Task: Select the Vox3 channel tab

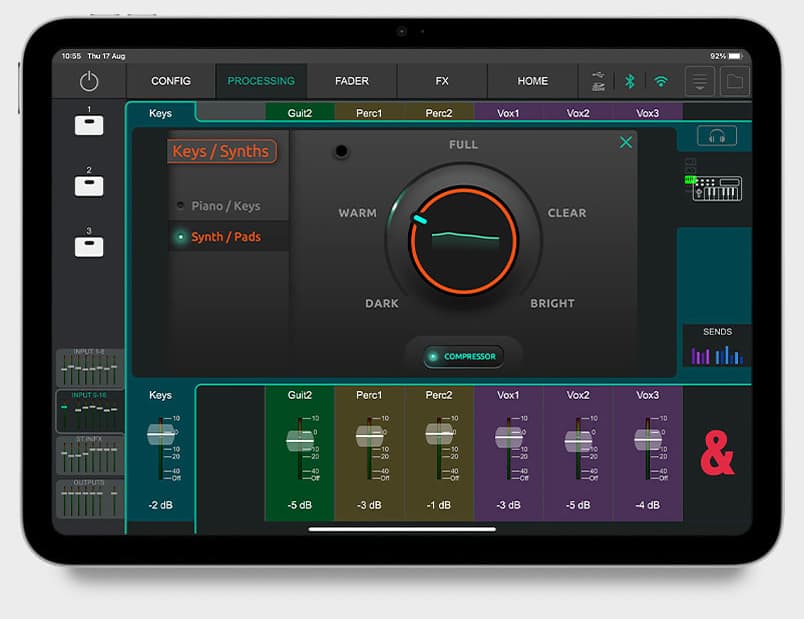Action: pos(648,113)
